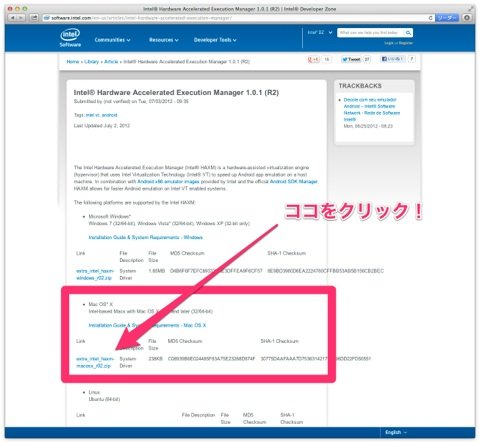Open Installation Guide & System Requirements - Windows

click(x=146, y=237)
